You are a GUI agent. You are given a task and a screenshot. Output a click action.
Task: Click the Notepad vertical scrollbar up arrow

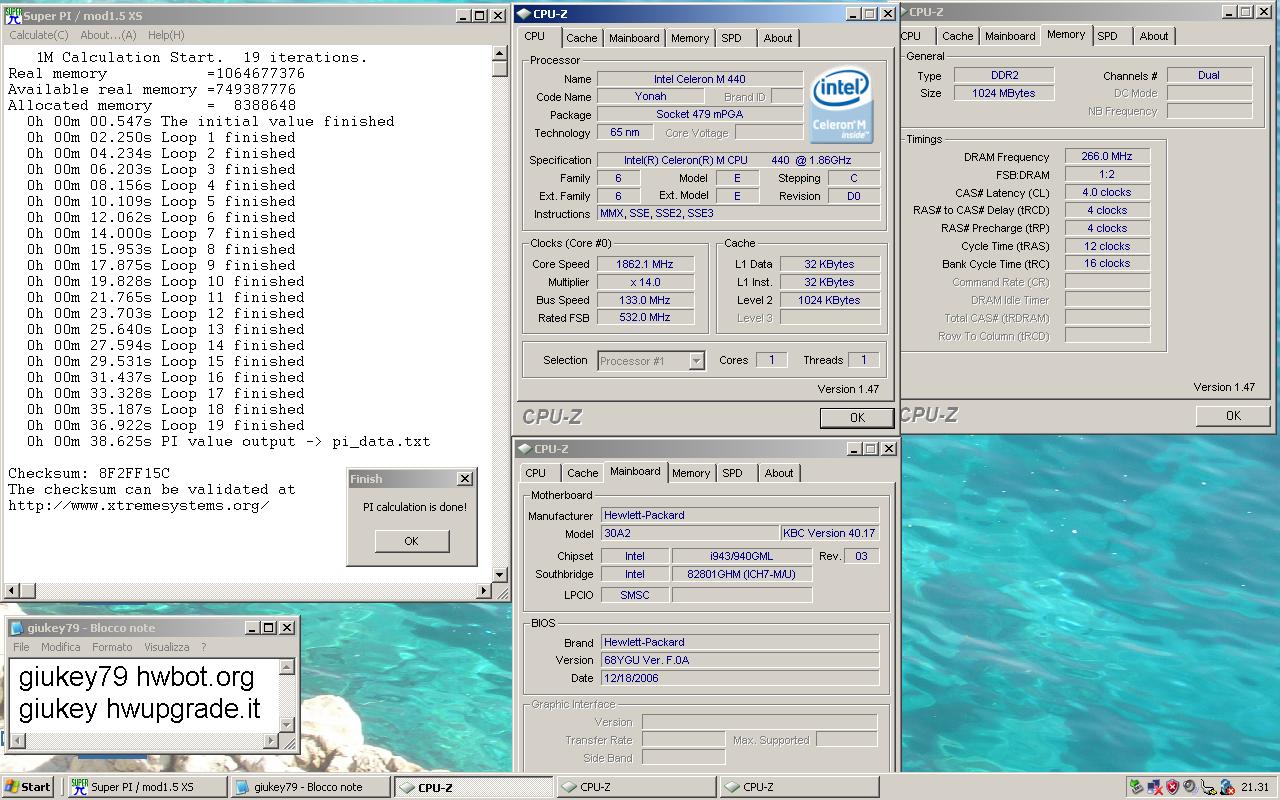pos(289,667)
